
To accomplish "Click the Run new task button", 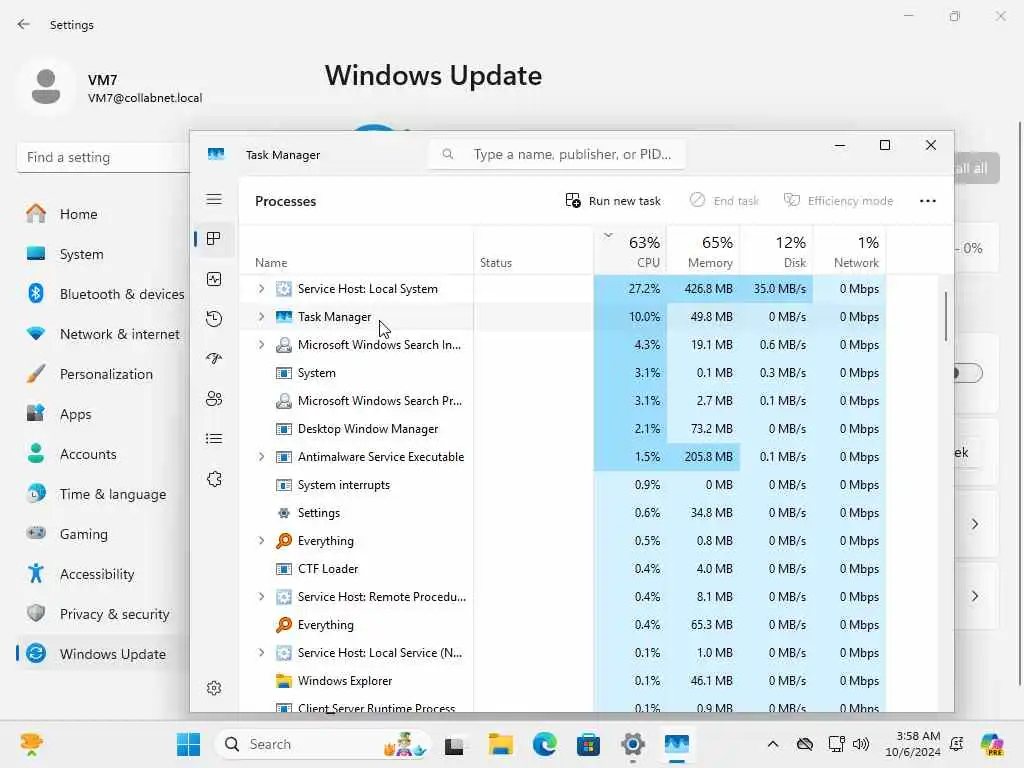I will coord(613,200).
